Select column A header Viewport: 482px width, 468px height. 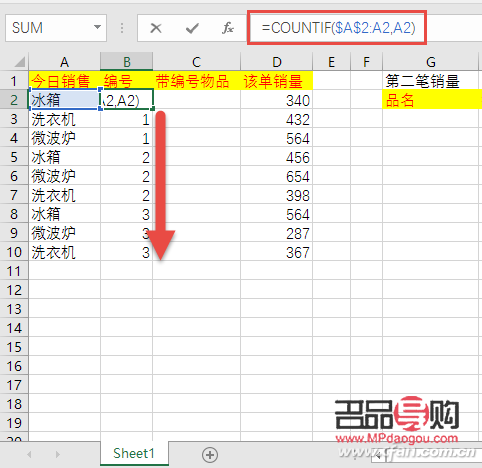pyautogui.click(x=64, y=62)
